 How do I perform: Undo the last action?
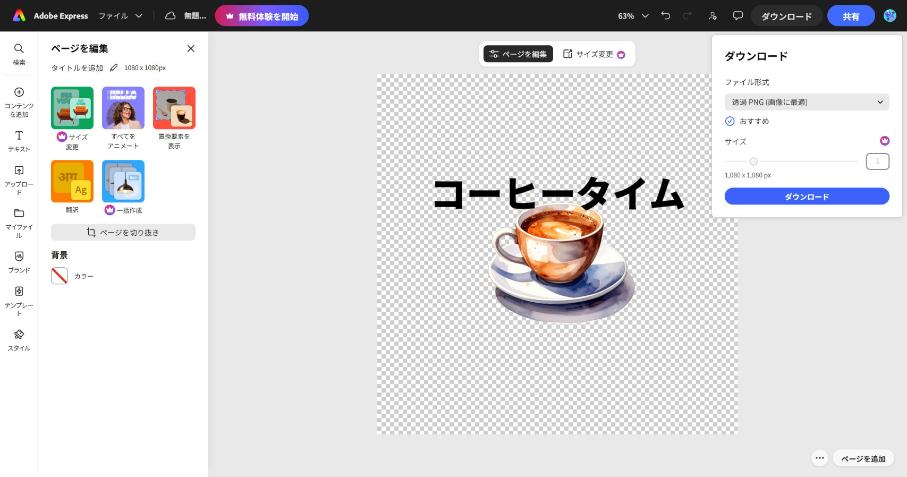coord(666,16)
